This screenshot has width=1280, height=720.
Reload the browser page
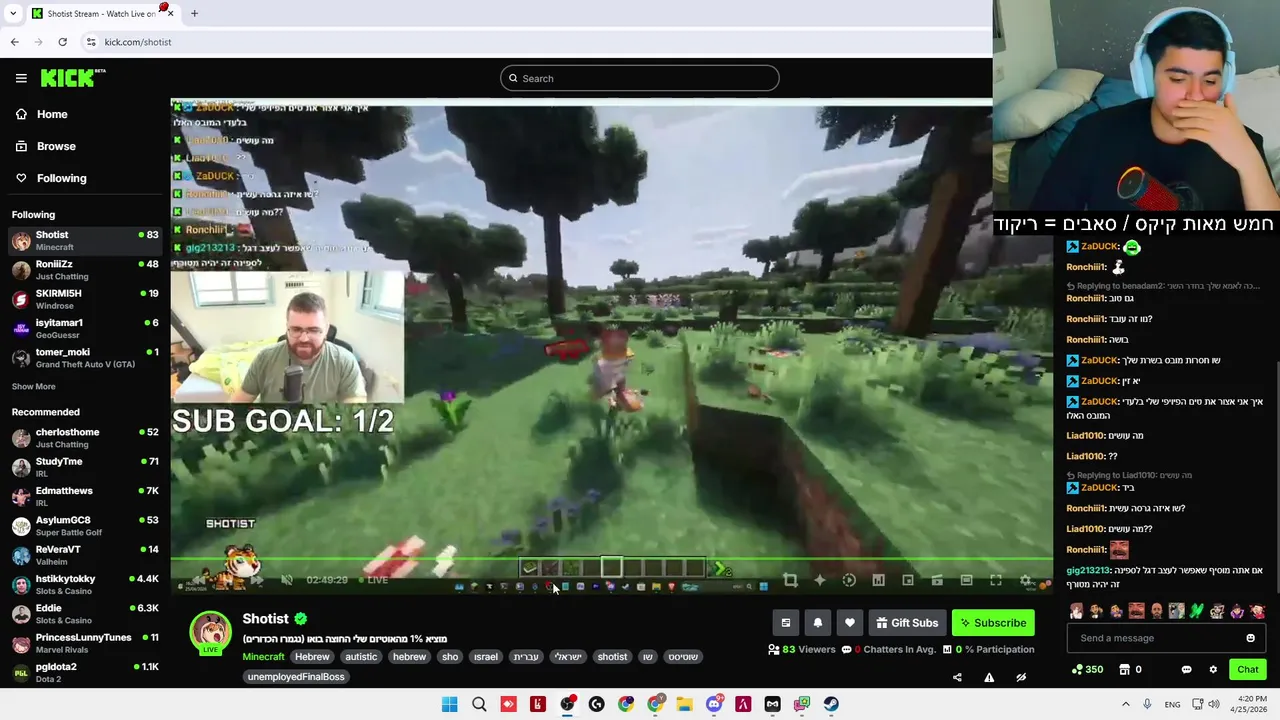click(x=62, y=42)
